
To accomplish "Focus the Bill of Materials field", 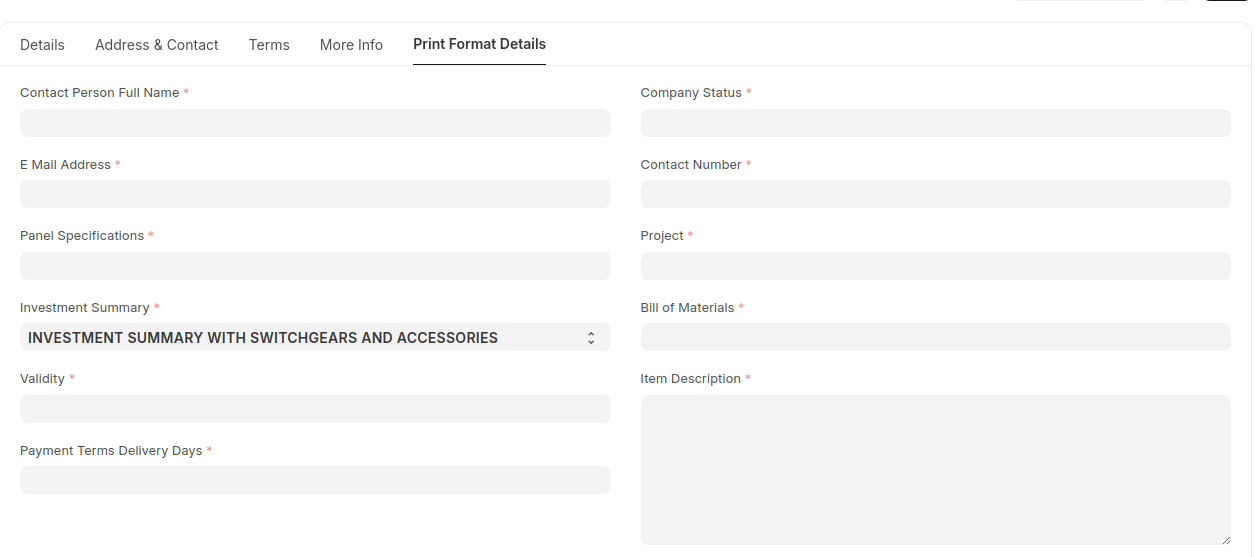I will 935,337.
